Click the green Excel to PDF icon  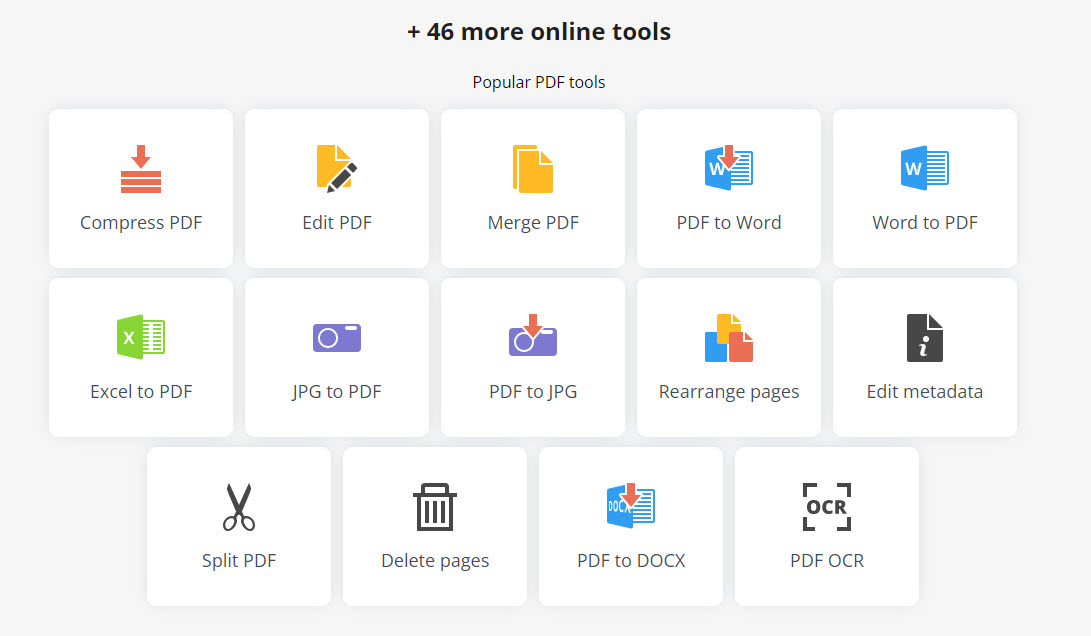point(141,337)
